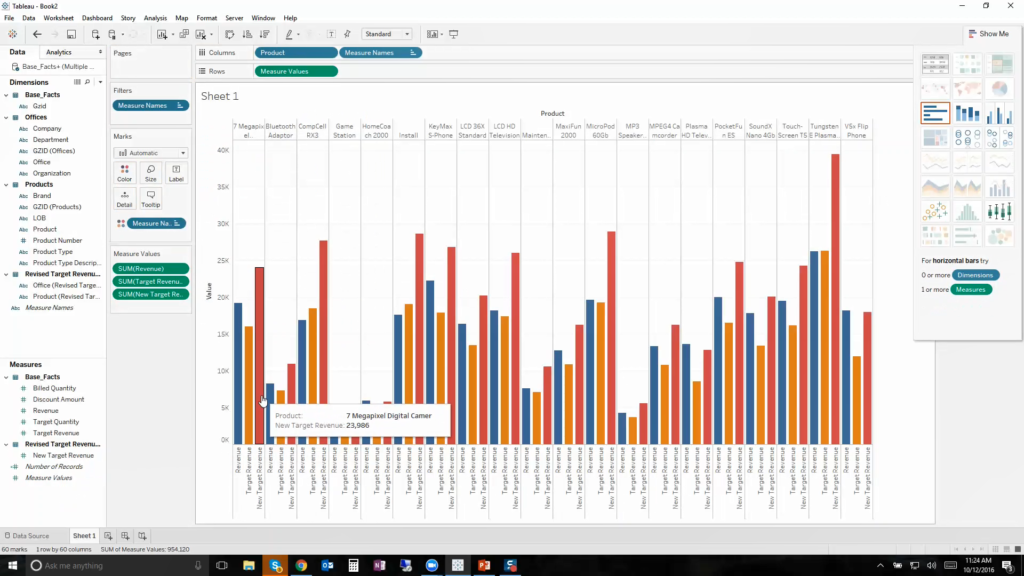
Task: Choose the stacked bars chart in Show Me
Action: point(967,113)
